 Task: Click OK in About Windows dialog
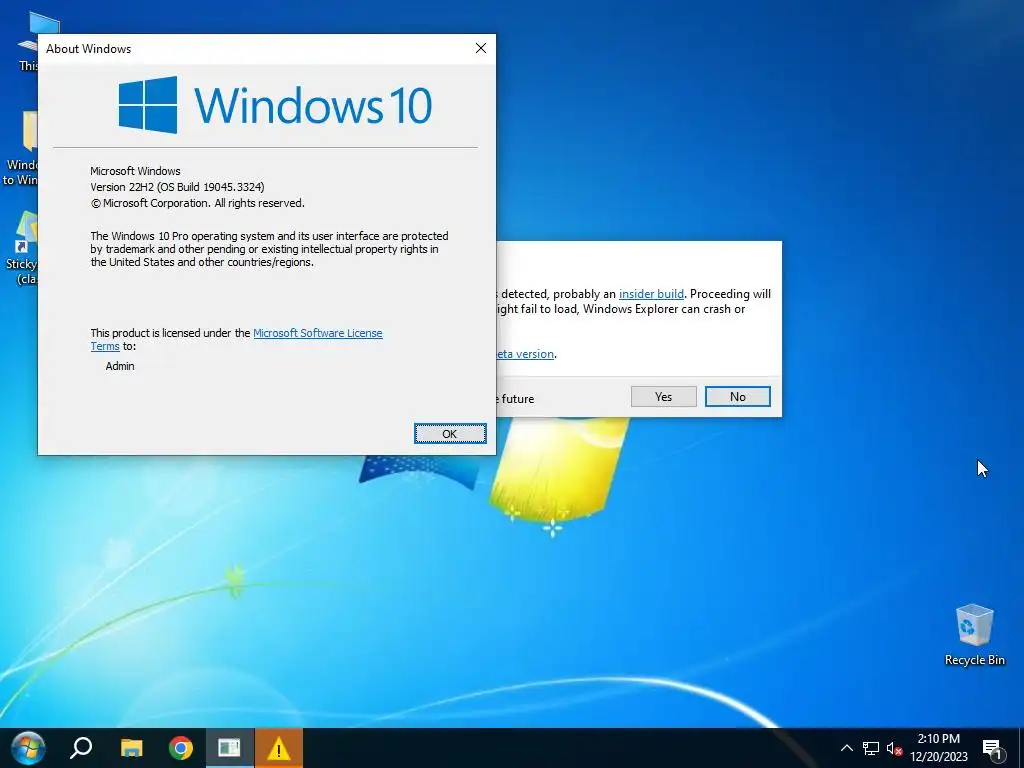pyautogui.click(x=450, y=434)
